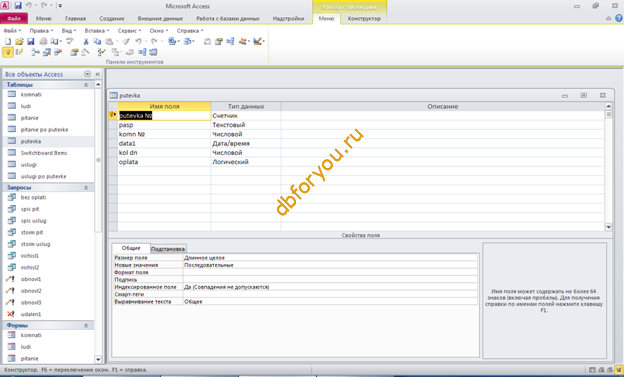Click the Индексированное поле property value
The image size is (624, 377).
(330, 287)
